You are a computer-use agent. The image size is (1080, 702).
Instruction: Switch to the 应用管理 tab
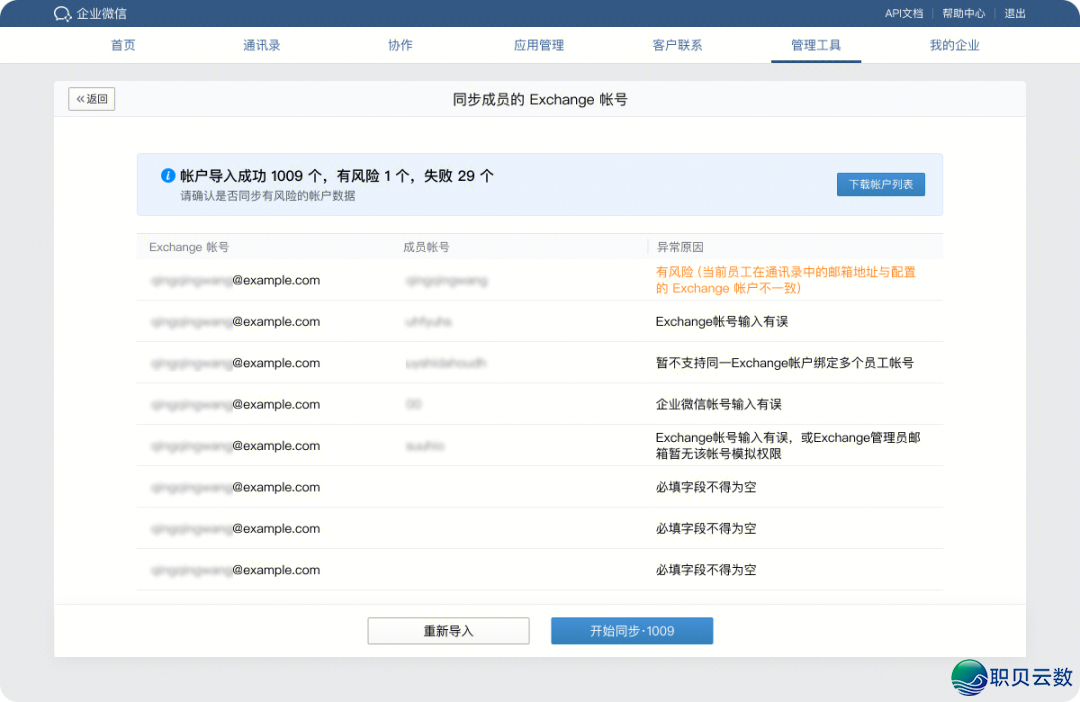point(539,45)
